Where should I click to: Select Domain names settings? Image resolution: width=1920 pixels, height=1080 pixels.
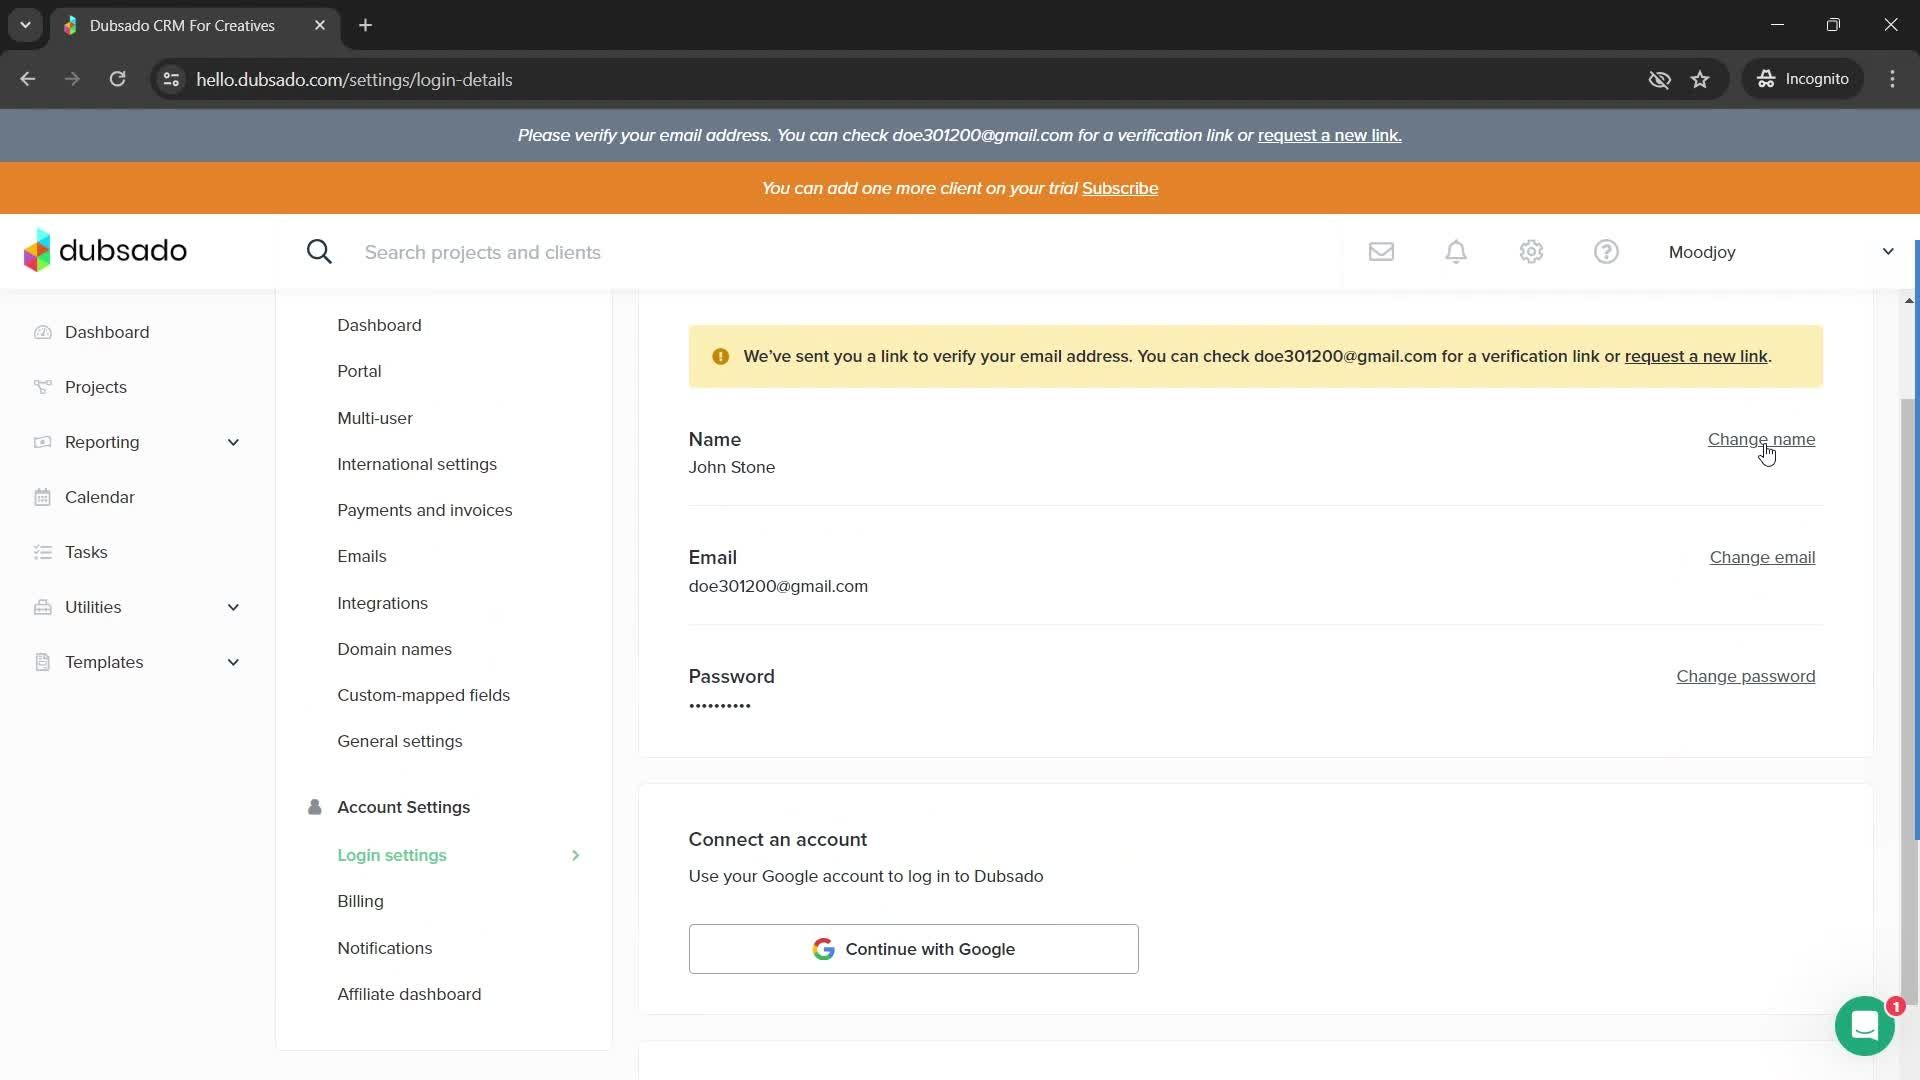pos(394,649)
